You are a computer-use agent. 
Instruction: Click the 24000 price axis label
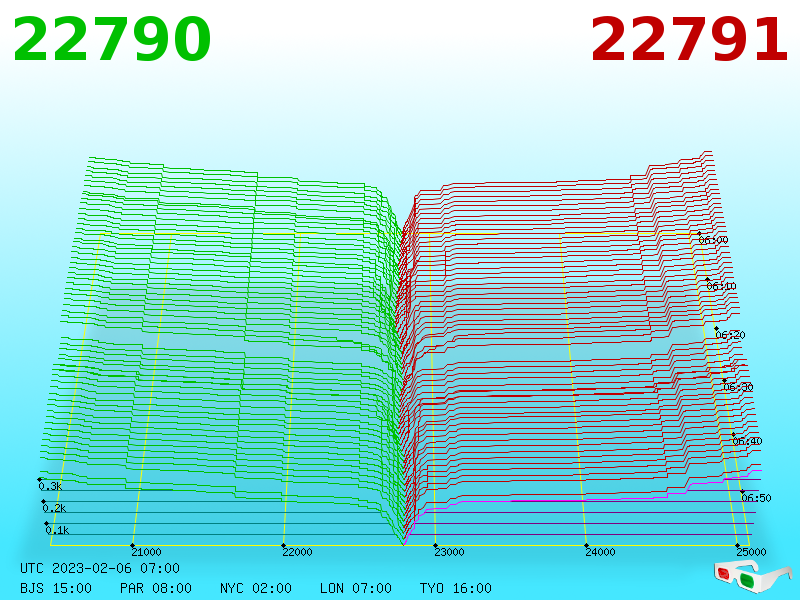601,552
